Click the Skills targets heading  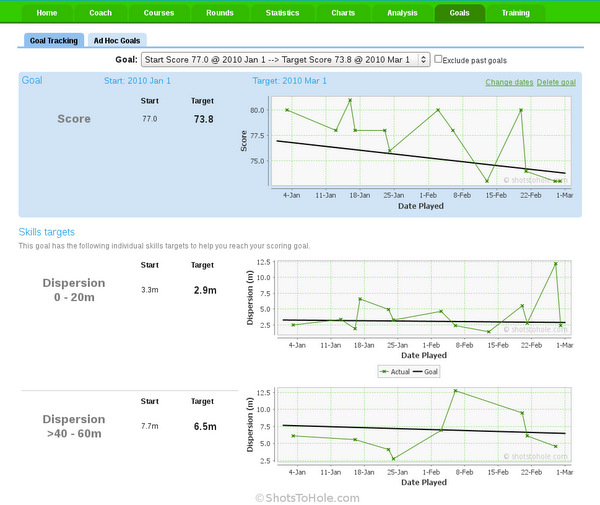click(x=47, y=232)
